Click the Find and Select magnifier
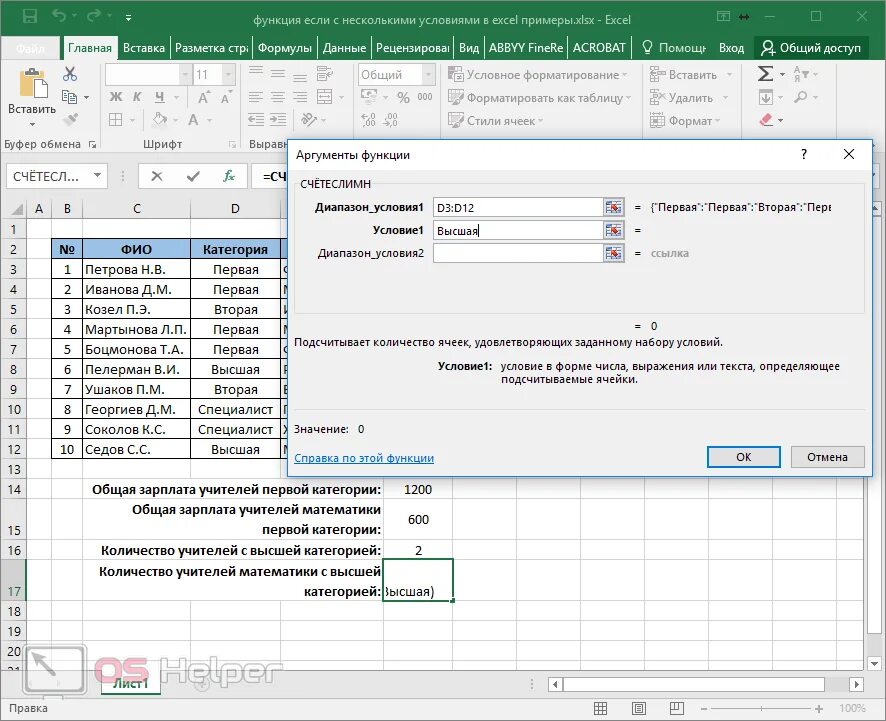The image size is (886, 721). pyautogui.click(x=801, y=97)
